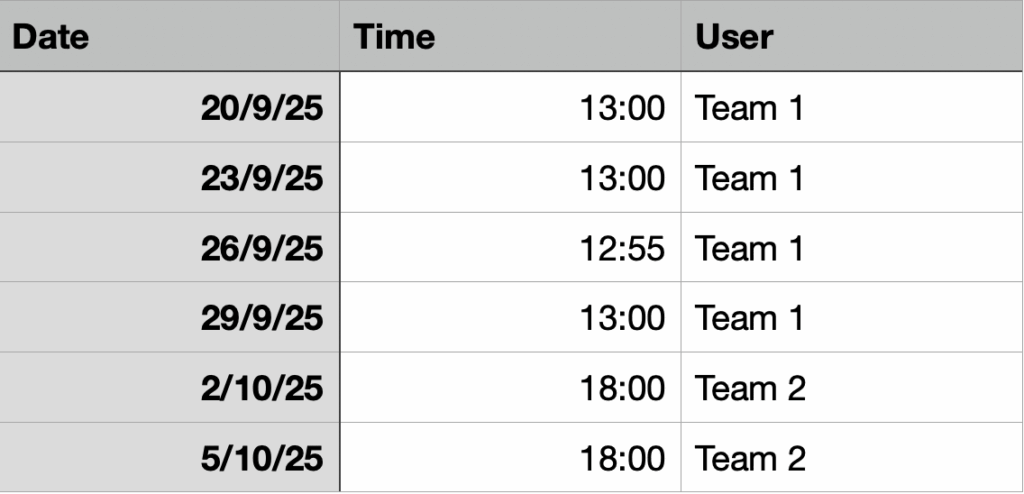Viewport: 1024px width, 494px height.
Task: Select Team 1 cell in 20/9/25 row
Action: [749, 108]
